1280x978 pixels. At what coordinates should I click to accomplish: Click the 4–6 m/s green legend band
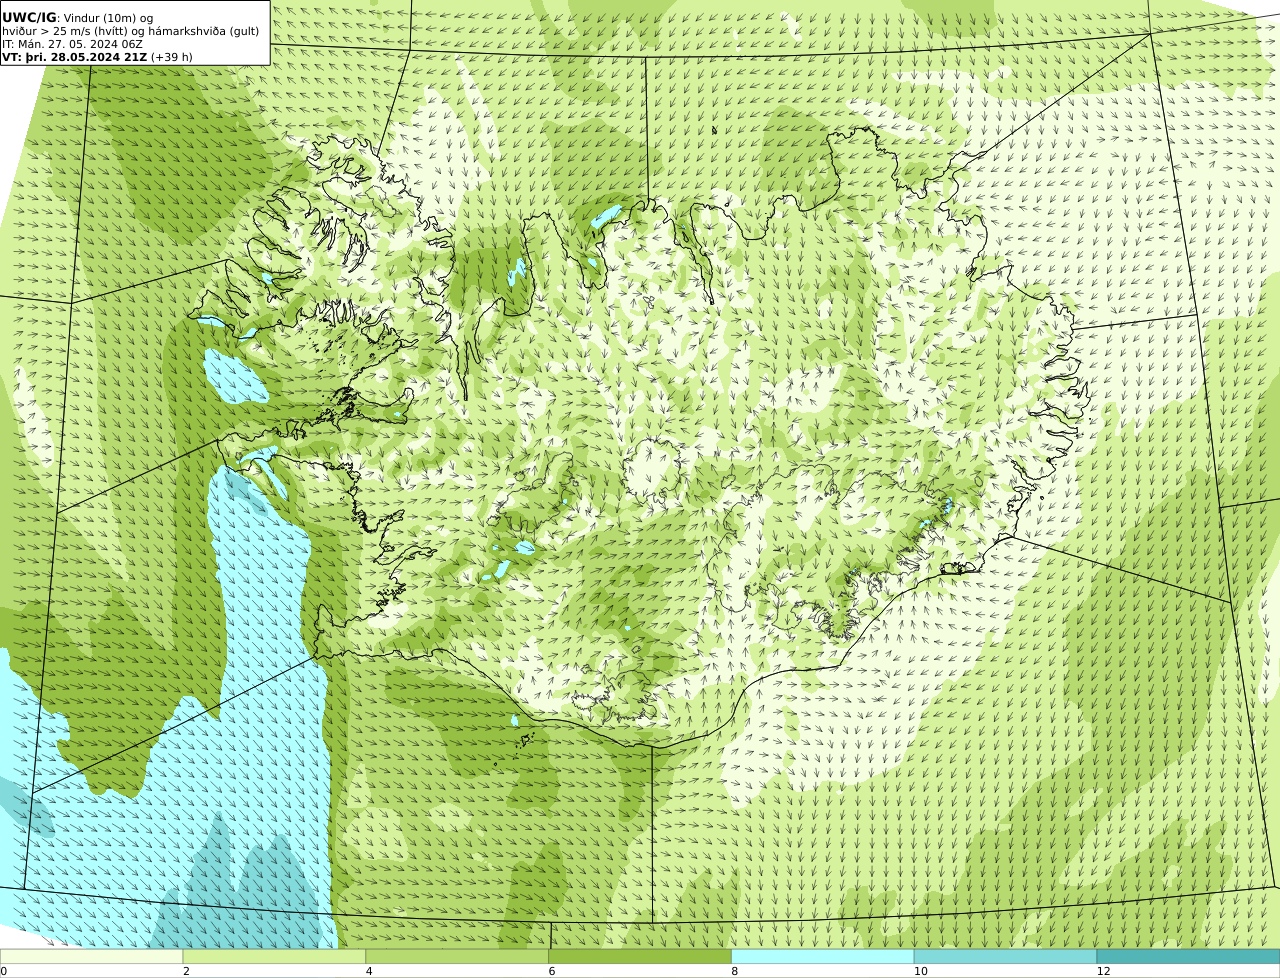coord(457,956)
